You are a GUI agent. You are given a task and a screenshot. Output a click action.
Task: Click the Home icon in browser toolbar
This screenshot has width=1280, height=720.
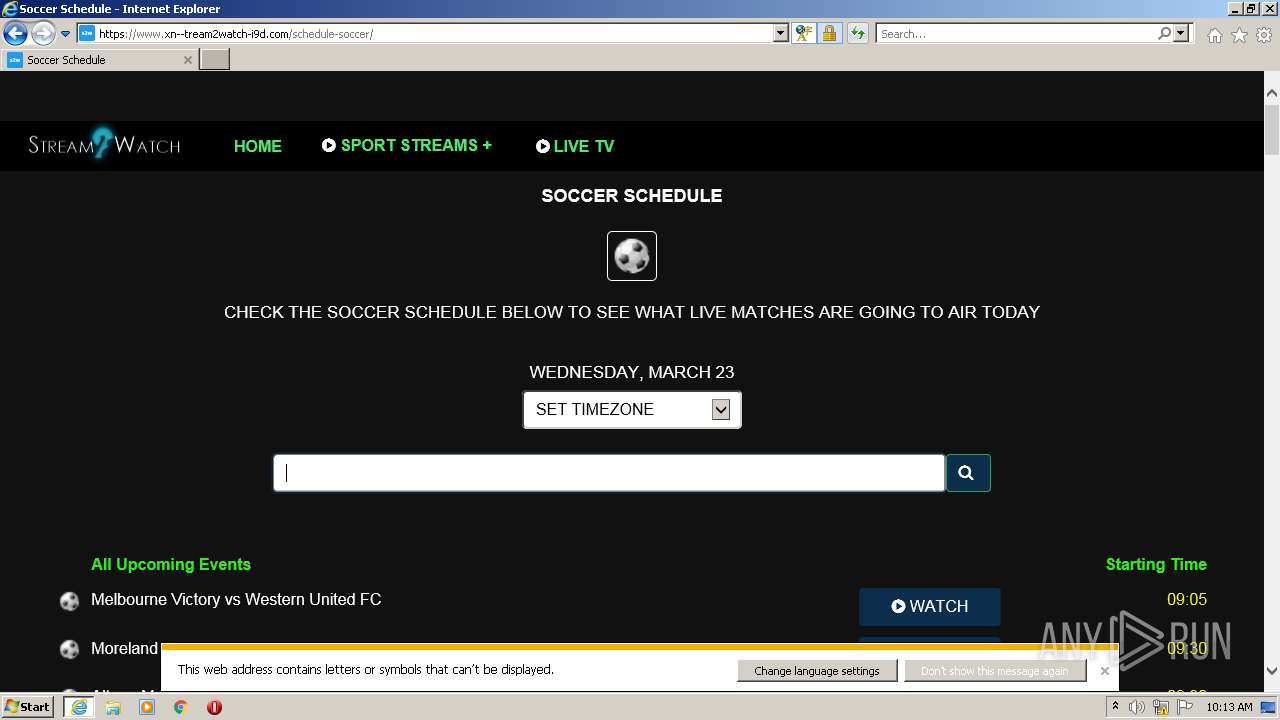pos(1214,35)
